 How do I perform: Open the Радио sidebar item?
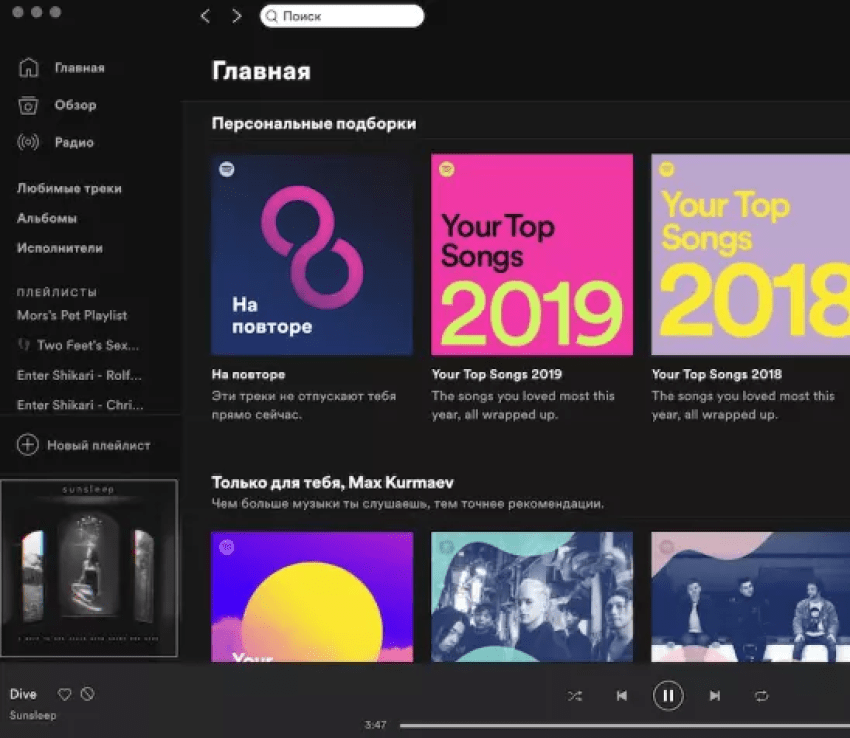point(74,143)
